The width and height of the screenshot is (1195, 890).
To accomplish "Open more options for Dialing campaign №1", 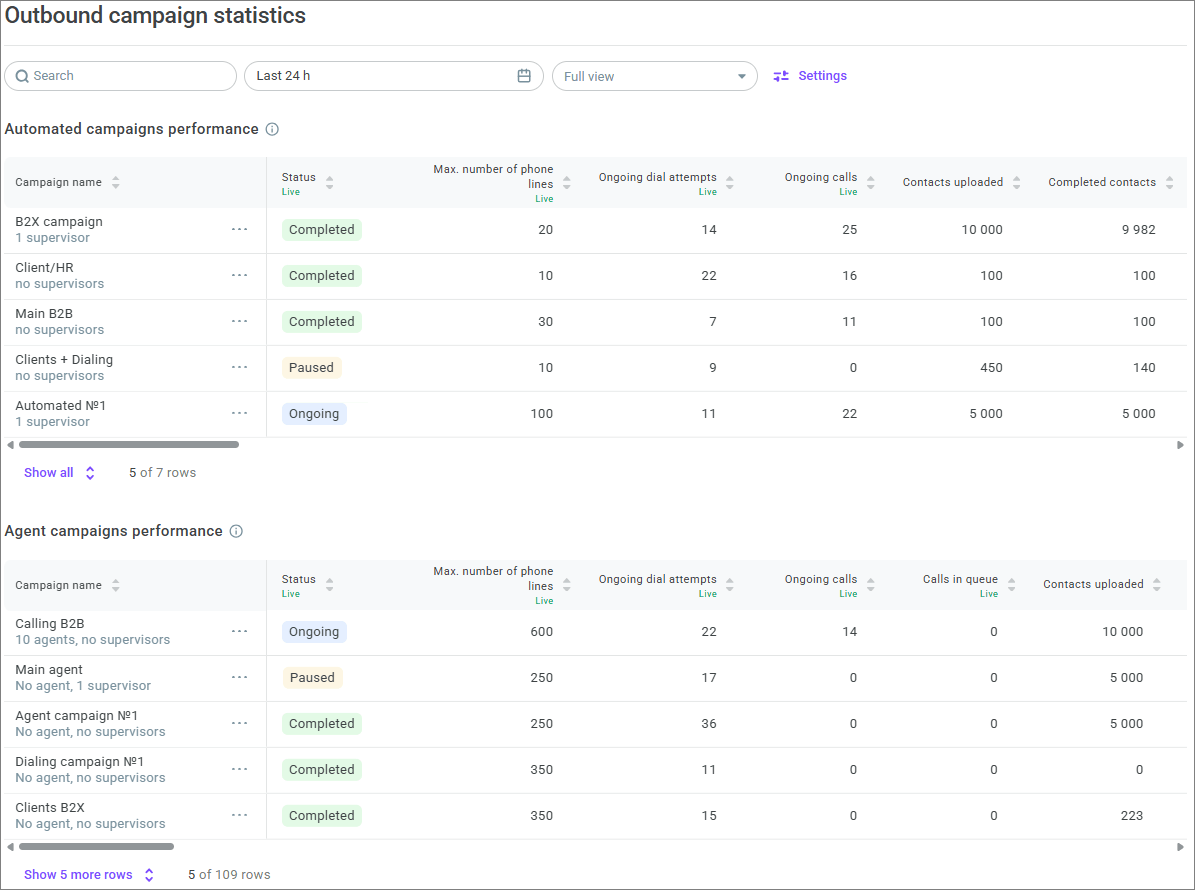I will tap(239, 769).
